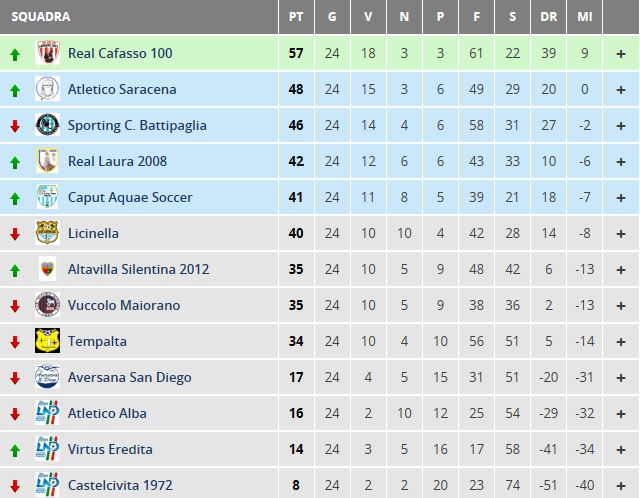Expand Altavilla Silentina 2012 details with plus
The height and width of the screenshot is (498, 640).
tap(621, 269)
